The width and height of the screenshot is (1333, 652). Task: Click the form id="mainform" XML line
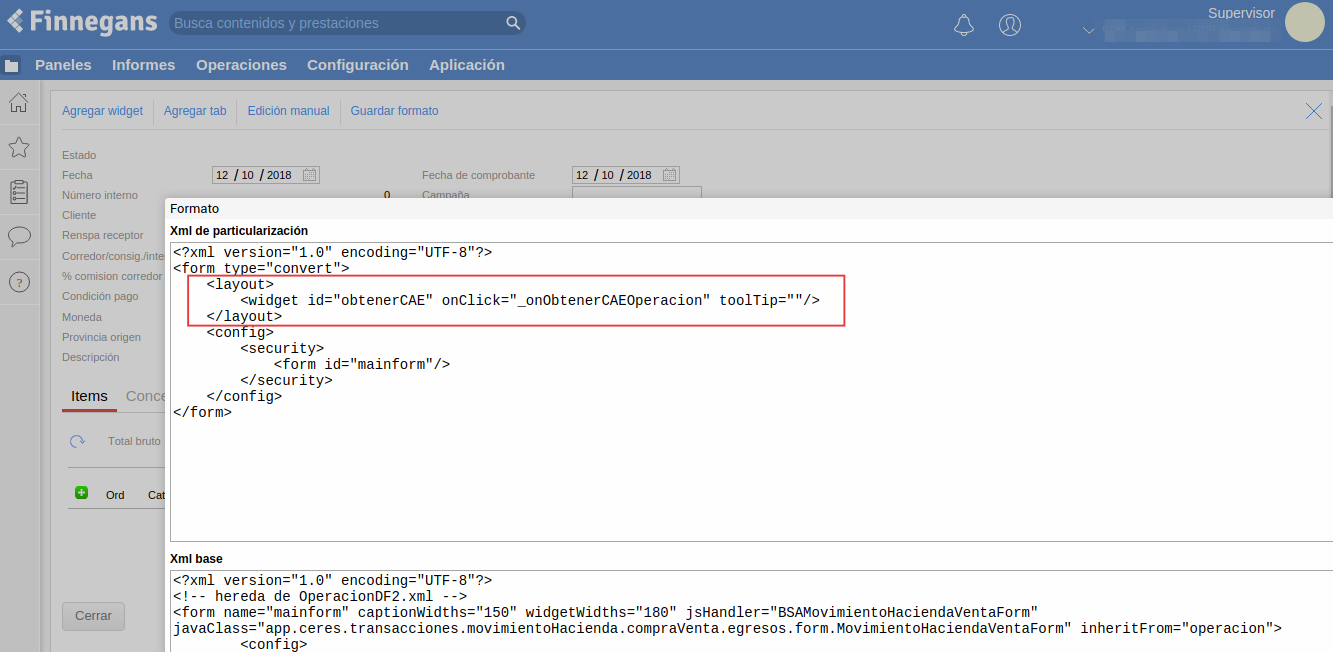362,364
